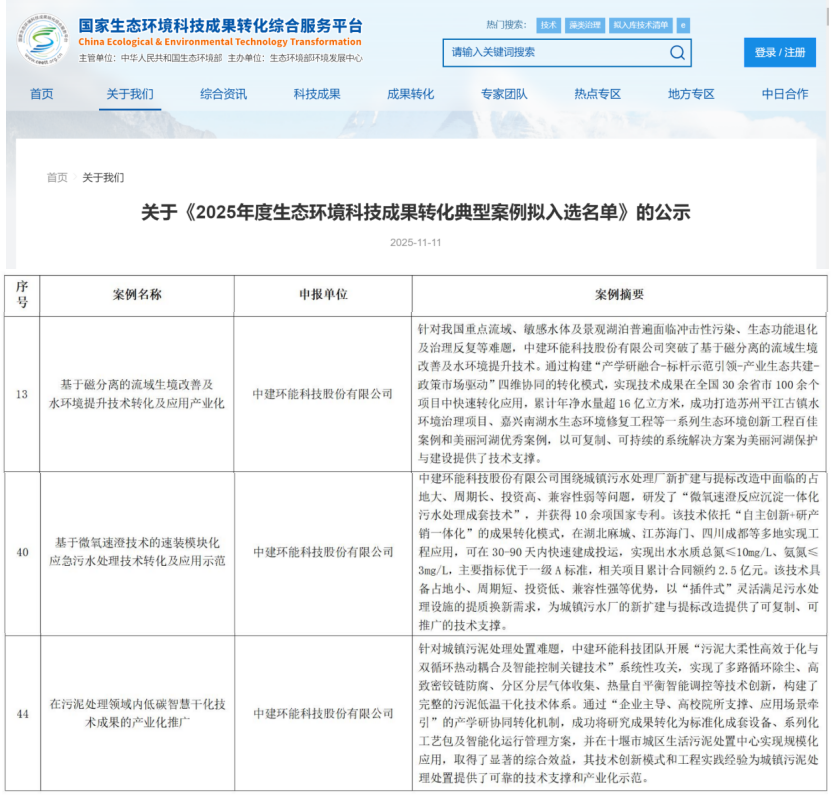The width and height of the screenshot is (836, 796).
Task: Click 首页 in the breadcrumb trail
Action: tap(58, 175)
